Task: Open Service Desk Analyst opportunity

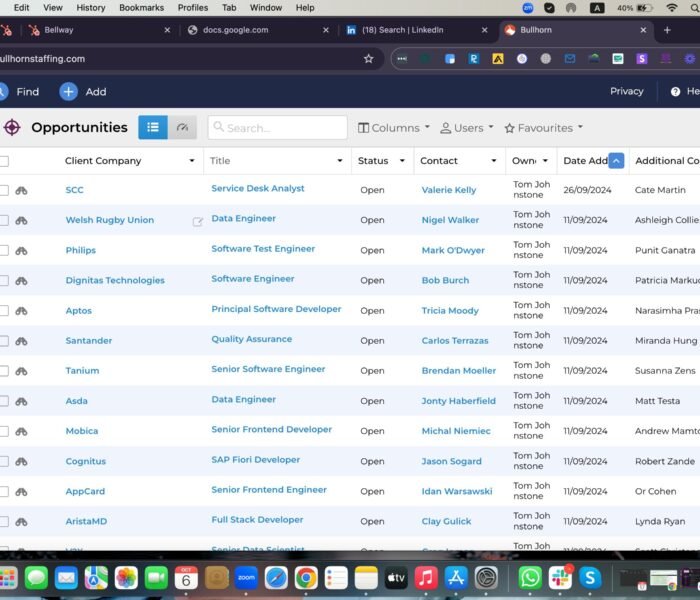Action: point(258,188)
